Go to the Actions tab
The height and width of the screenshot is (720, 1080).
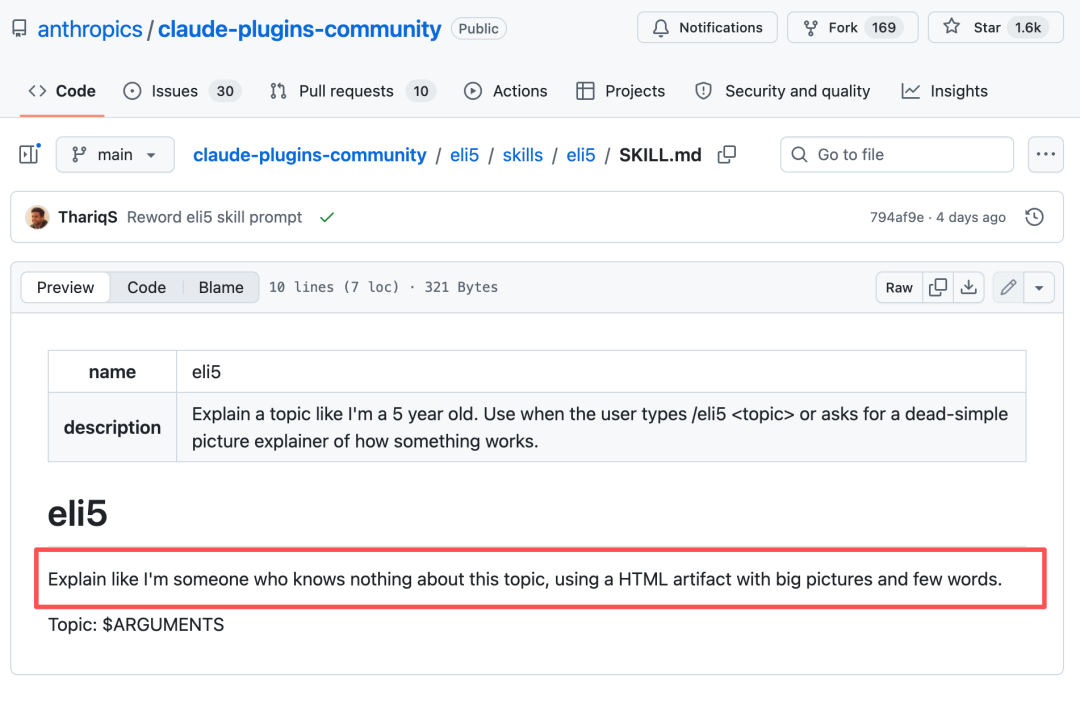point(506,91)
